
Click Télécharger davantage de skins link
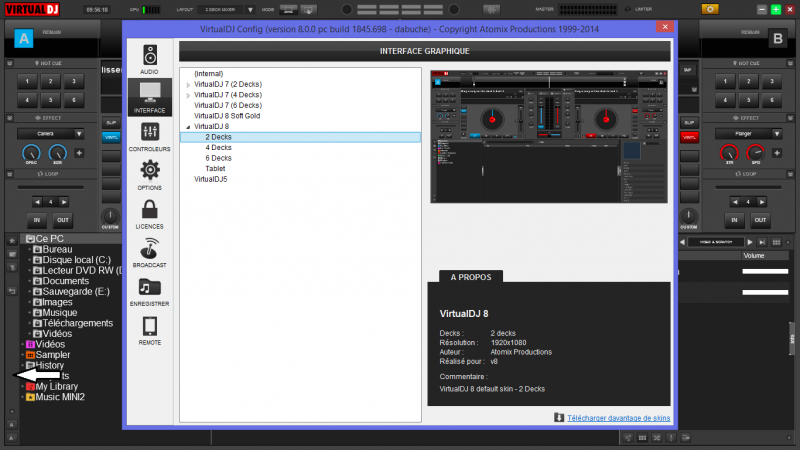[619, 418]
